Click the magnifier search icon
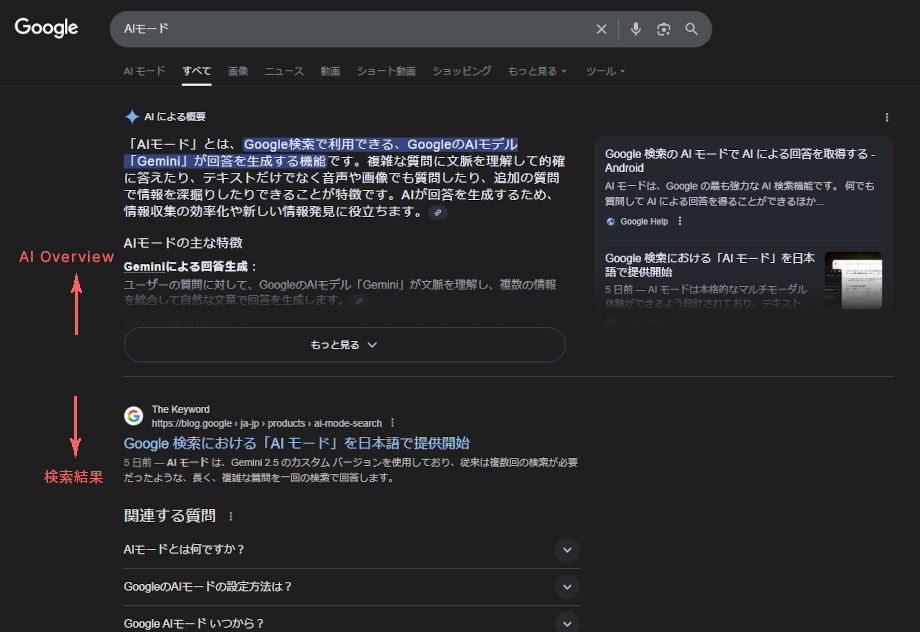Screen dimensions: 920x632 pyautogui.click(x=691, y=29)
